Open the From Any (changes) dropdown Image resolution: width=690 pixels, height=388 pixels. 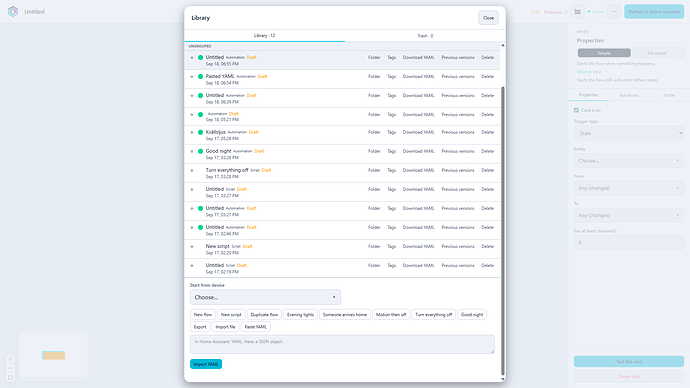[x=629, y=188]
